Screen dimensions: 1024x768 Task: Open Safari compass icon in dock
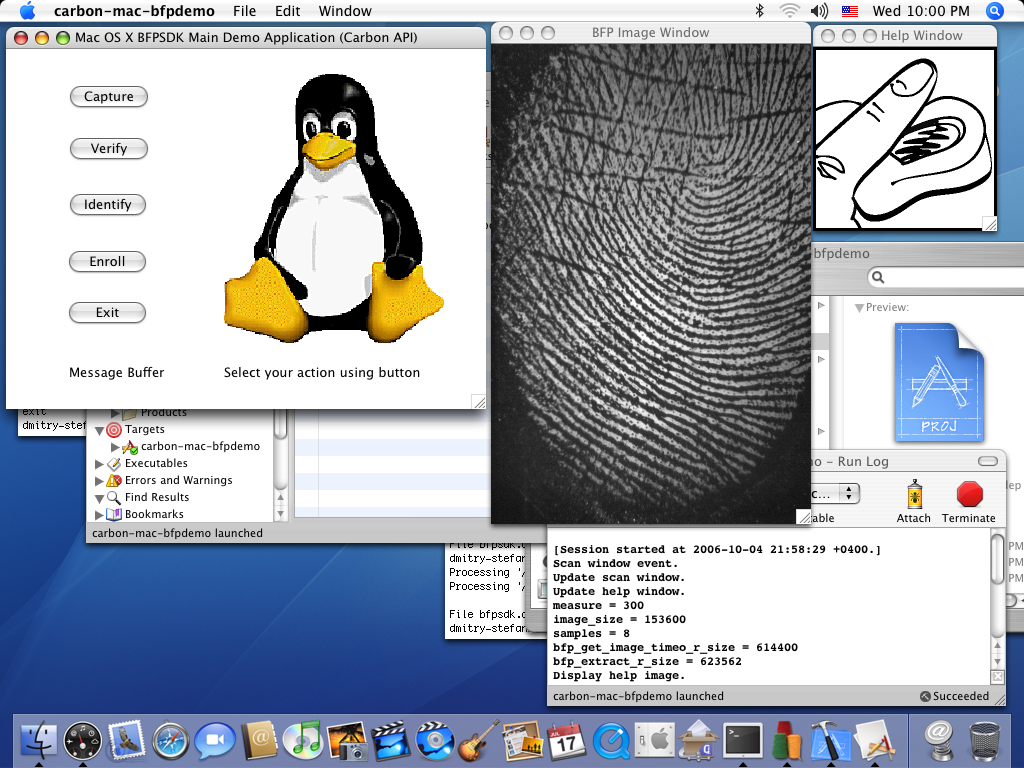click(x=171, y=741)
